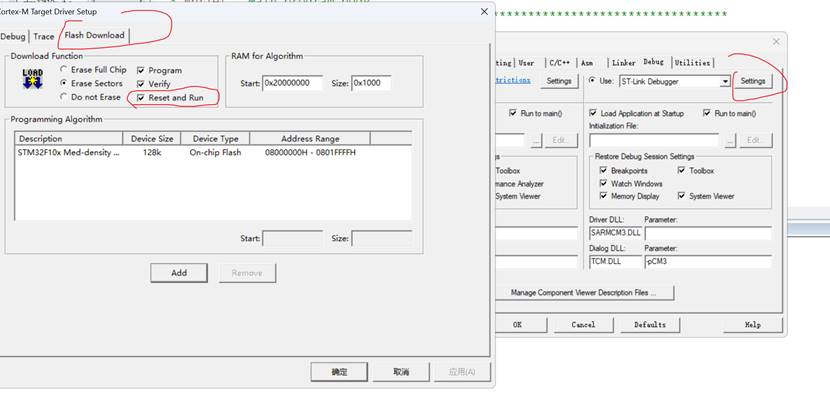Viewport: 830px width, 396px height.
Task: Click the Address Range column header
Action: pyautogui.click(x=310, y=139)
